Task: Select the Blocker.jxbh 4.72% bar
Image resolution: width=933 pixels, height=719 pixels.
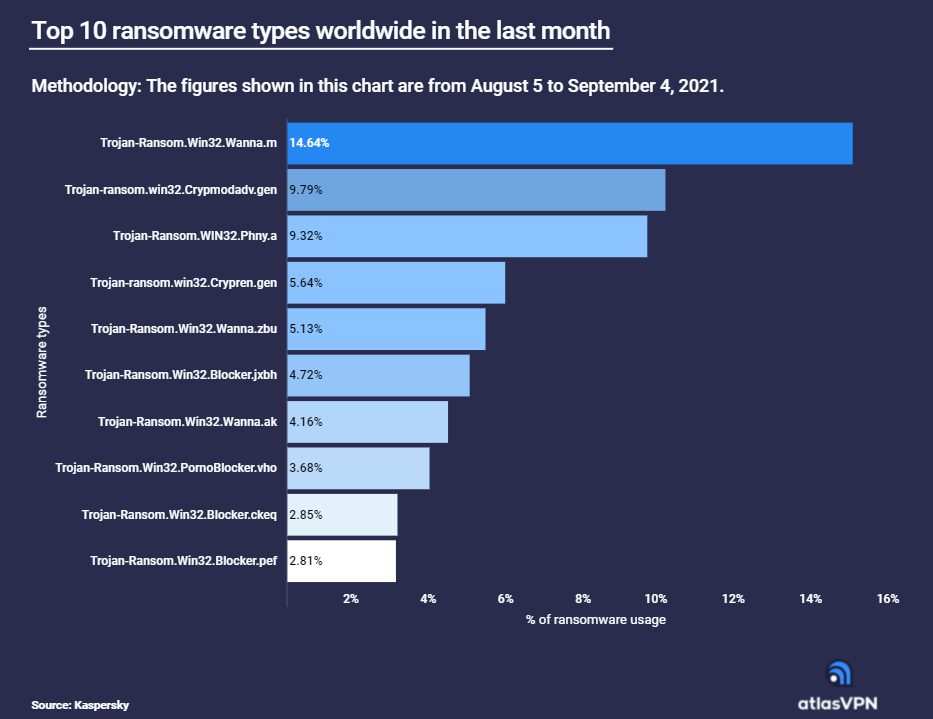Action: (378, 375)
